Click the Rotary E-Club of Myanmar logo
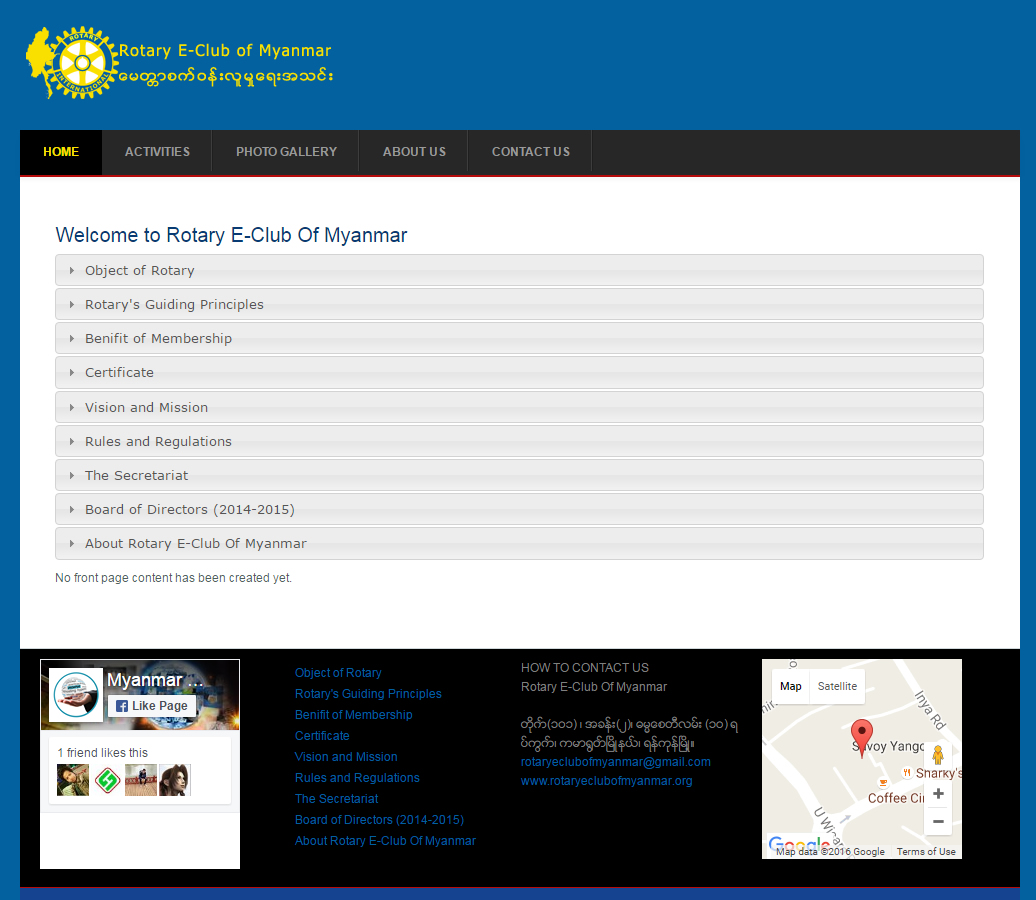This screenshot has height=900, width=1036. pos(180,63)
